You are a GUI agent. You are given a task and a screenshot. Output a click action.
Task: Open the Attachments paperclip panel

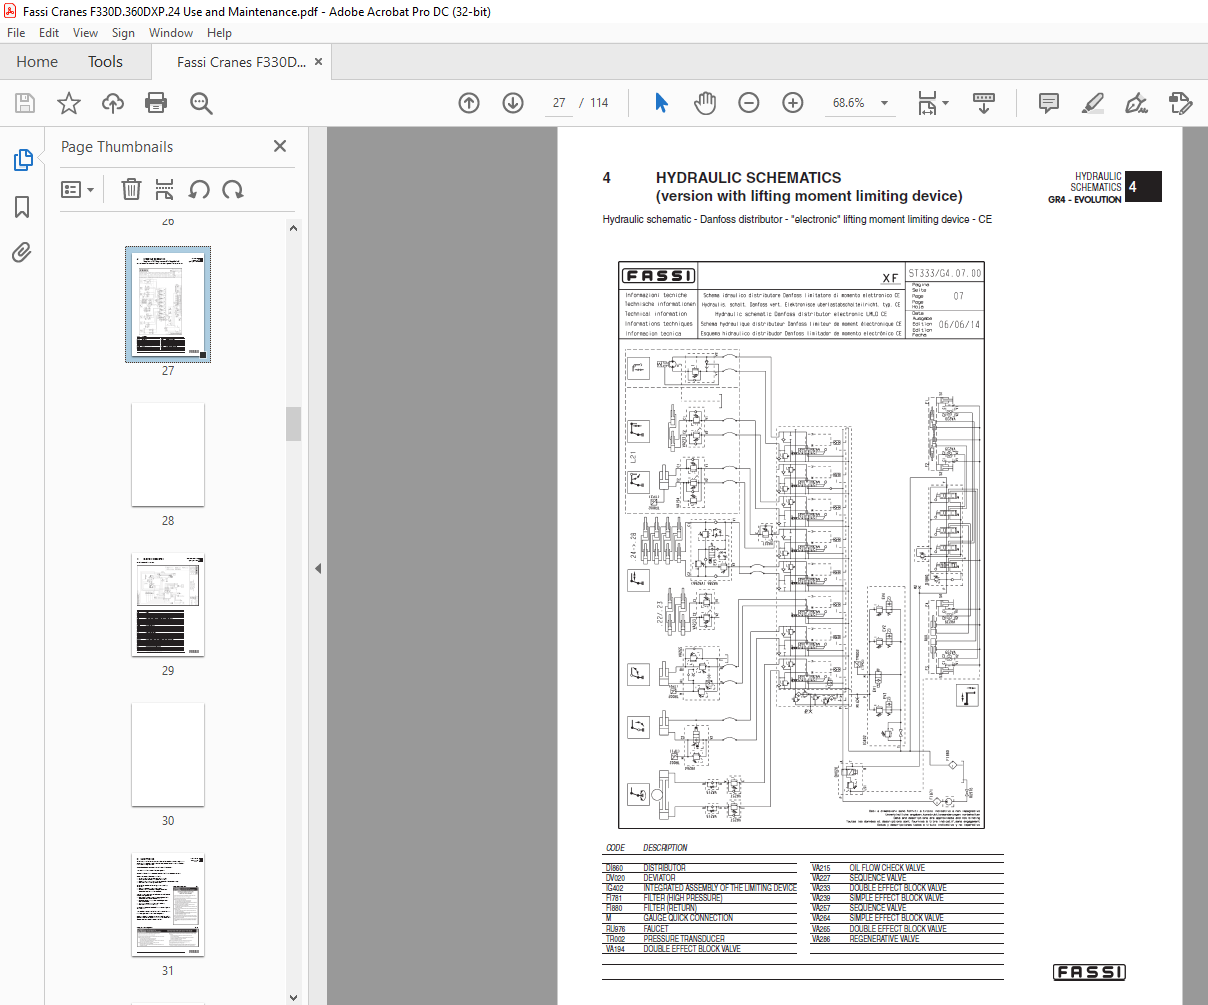tap(22, 253)
